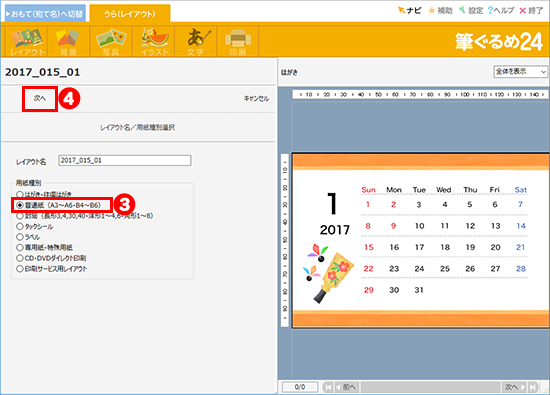Open 設定 (settings) in the top bar
The width and height of the screenshot is (550, 395).
point(471,11)
